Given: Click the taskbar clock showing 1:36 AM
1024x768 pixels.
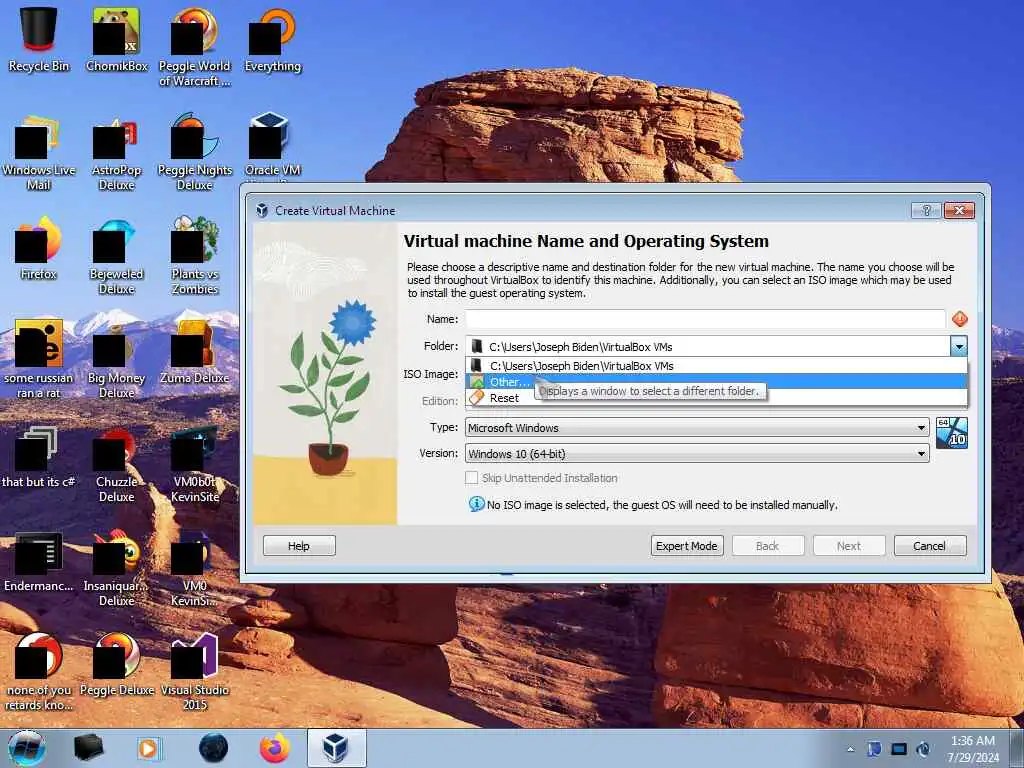Looking at the screenshot, I should [x=973, y=749].
